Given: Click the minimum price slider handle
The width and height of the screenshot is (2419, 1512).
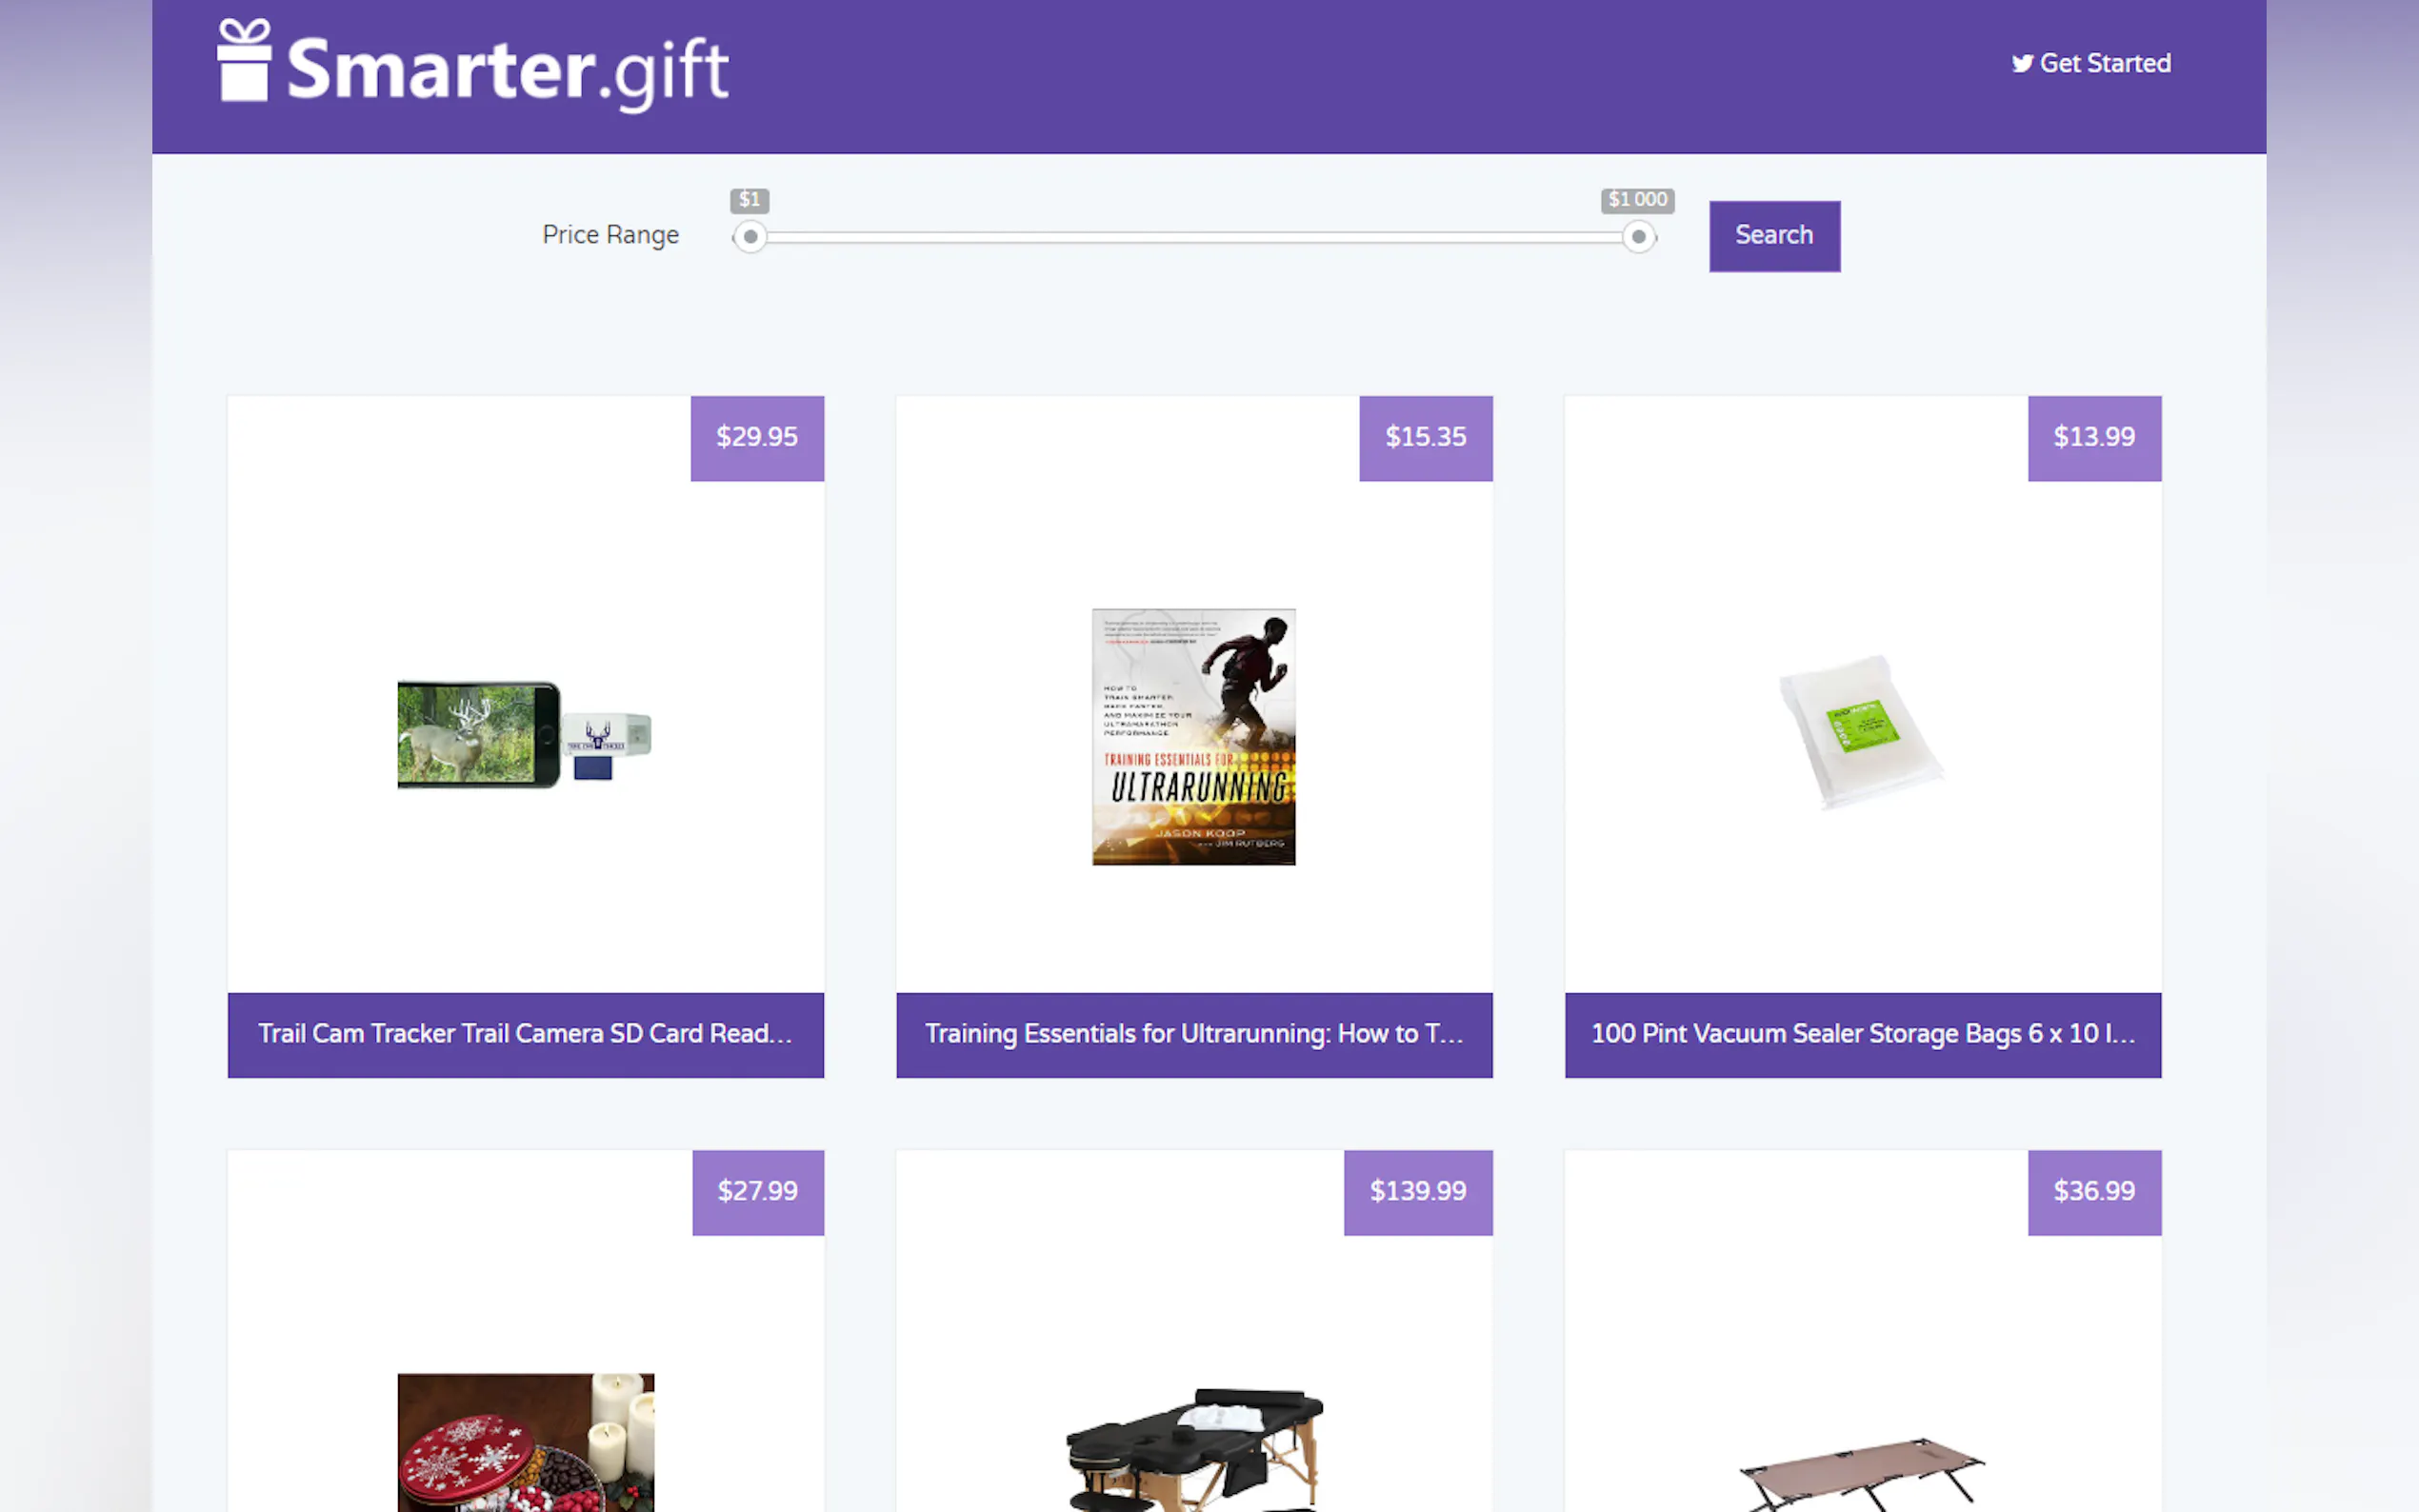Looking at the screenshot, I should [x=750, y=237].
